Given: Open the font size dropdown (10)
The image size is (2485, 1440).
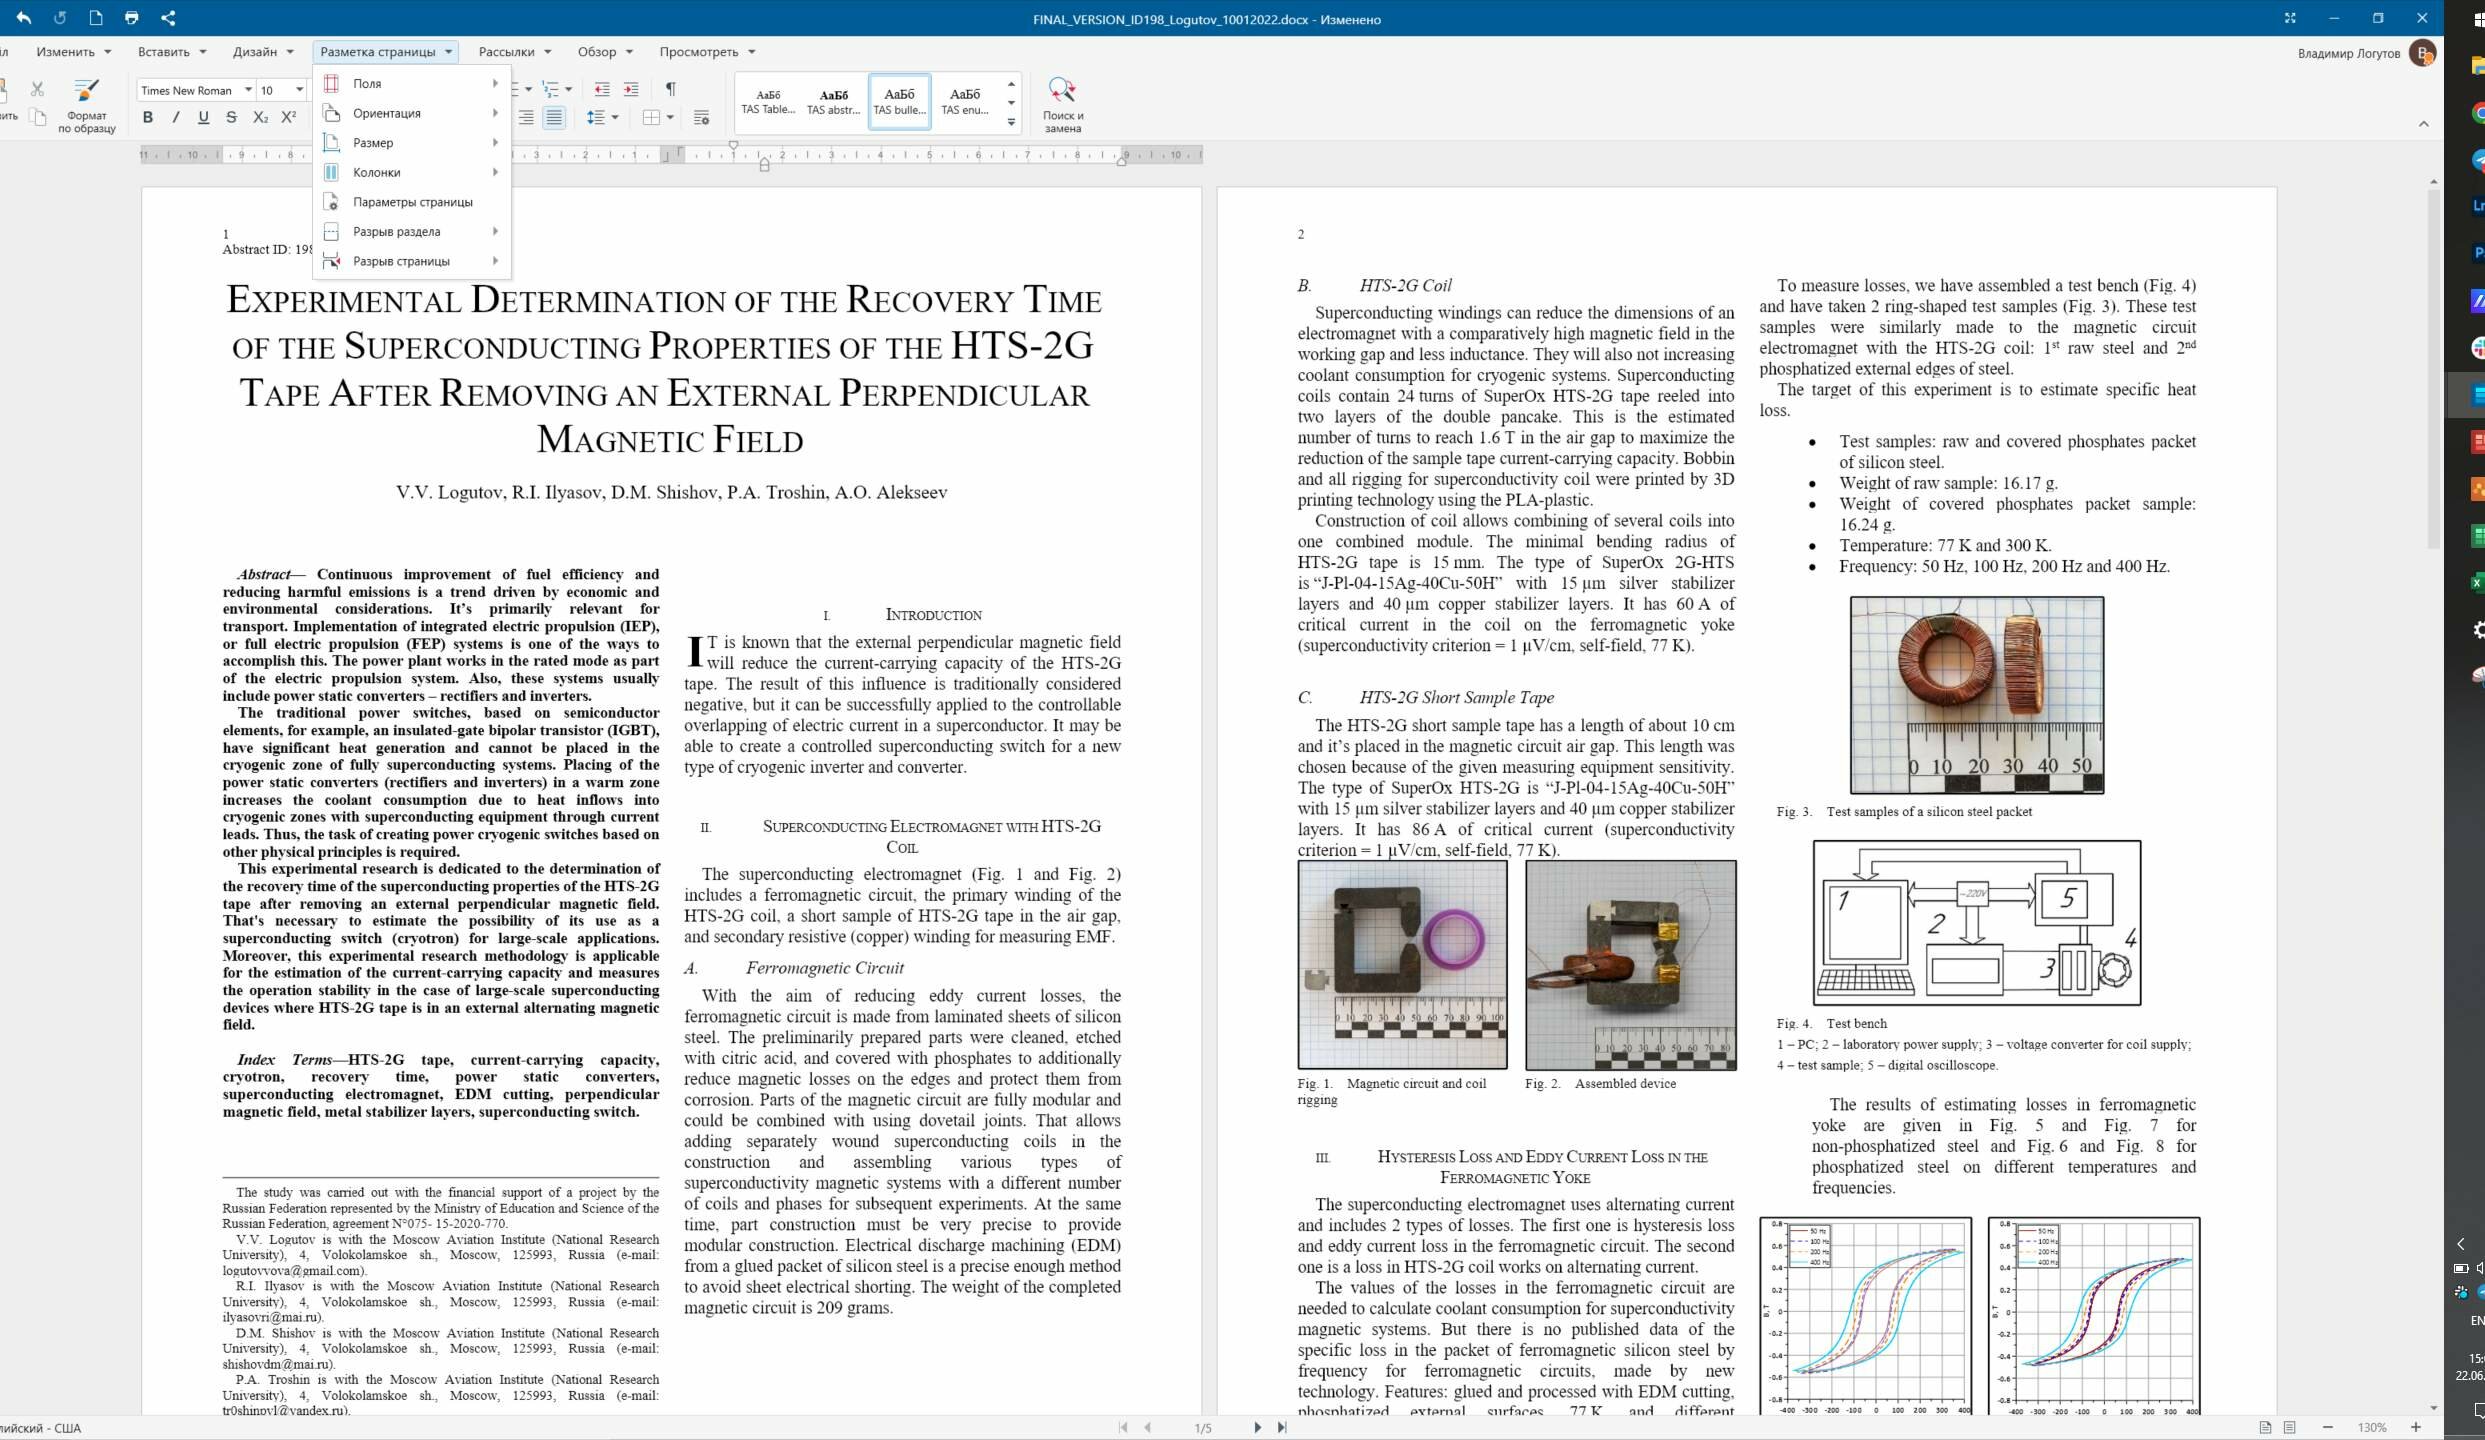Looking at the screenshot, I should [299, 90].
